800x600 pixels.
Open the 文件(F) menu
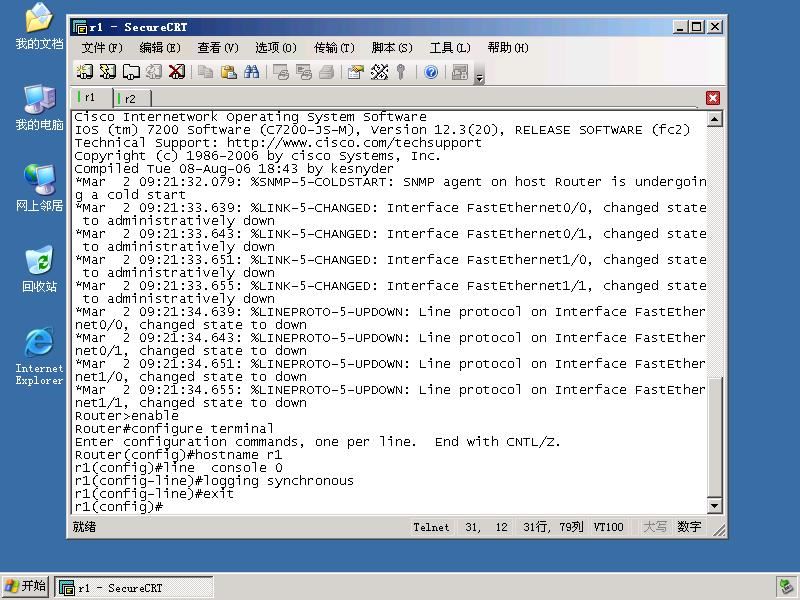coord(102,48)
